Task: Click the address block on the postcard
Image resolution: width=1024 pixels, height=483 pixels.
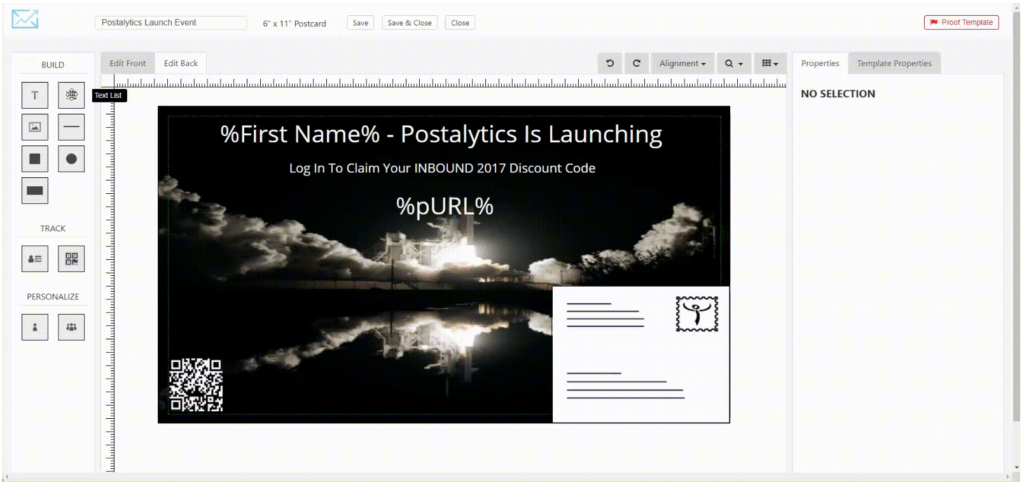Action: tap(641, 354)
